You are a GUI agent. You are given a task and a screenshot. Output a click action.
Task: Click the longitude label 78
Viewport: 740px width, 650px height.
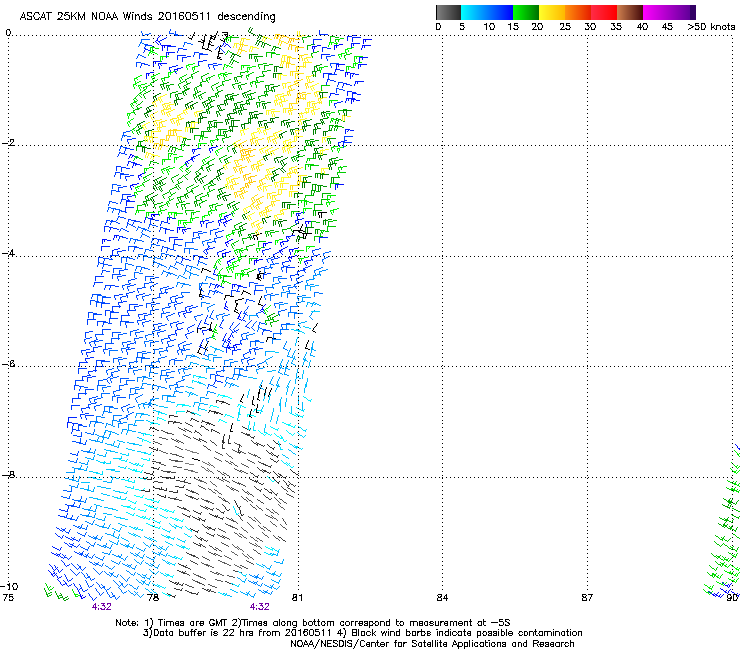pos(153,598)
